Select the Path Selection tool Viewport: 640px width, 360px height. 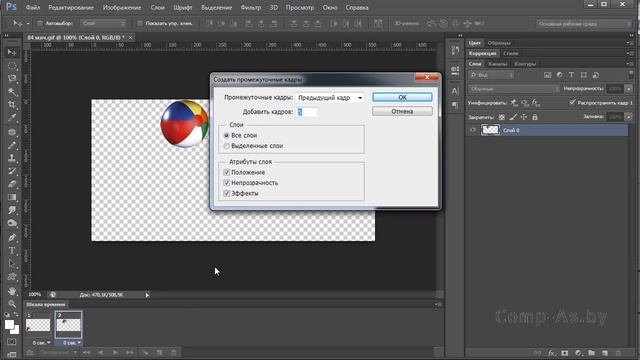pyautogui.click(x=12, y=264)
